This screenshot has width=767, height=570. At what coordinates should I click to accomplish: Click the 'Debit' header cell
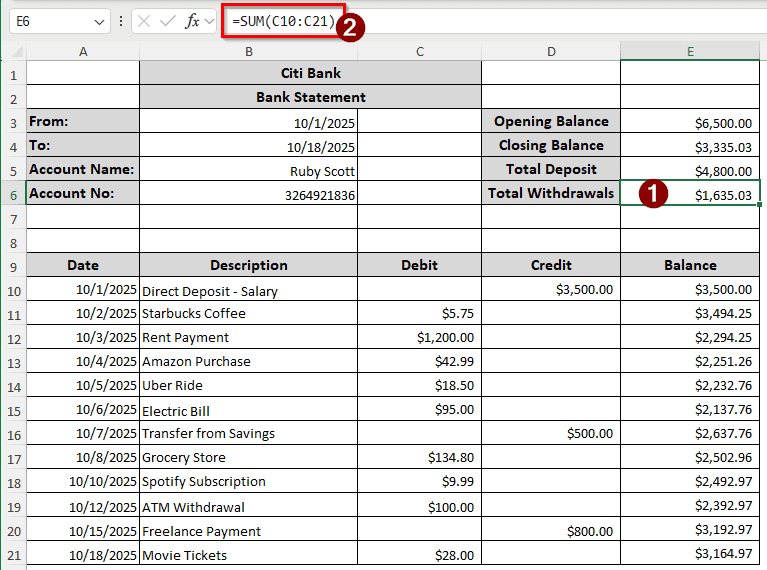(x=420, y=265)
